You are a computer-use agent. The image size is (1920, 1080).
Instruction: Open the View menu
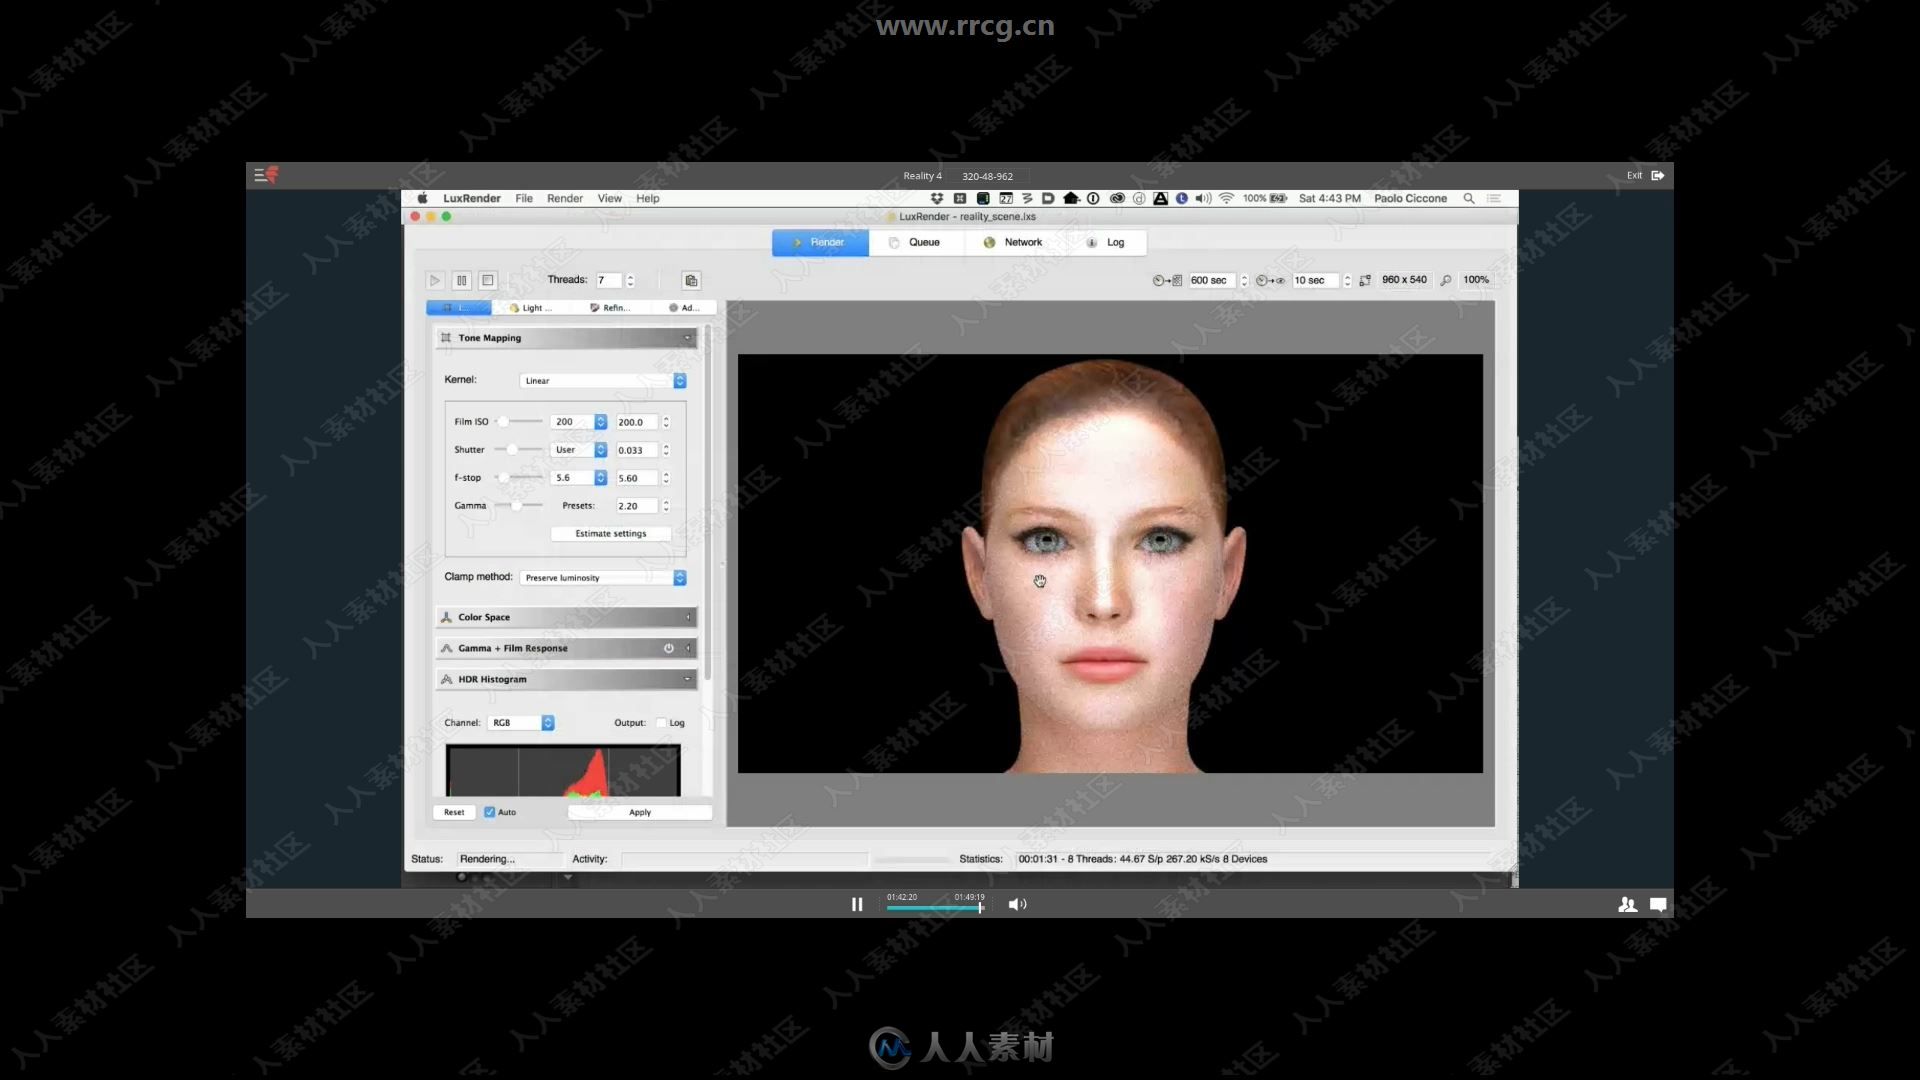[x=610, y=198]
